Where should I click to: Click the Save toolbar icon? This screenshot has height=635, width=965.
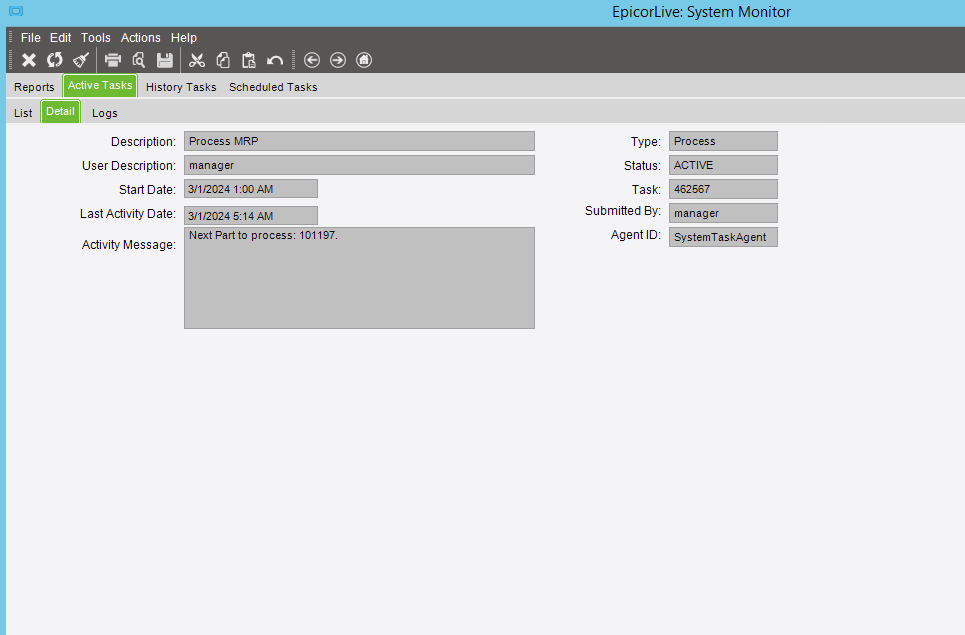(164, 59)
